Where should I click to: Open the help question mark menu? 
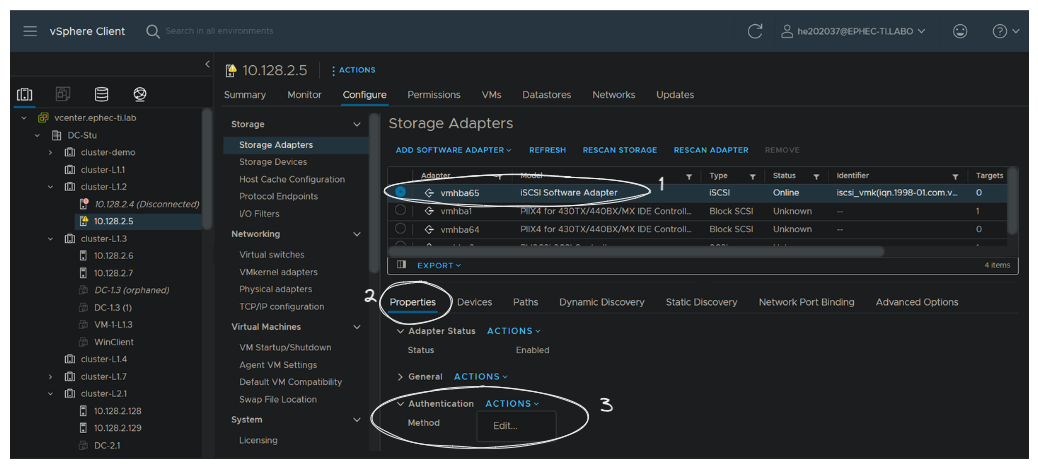point(1006,31)
